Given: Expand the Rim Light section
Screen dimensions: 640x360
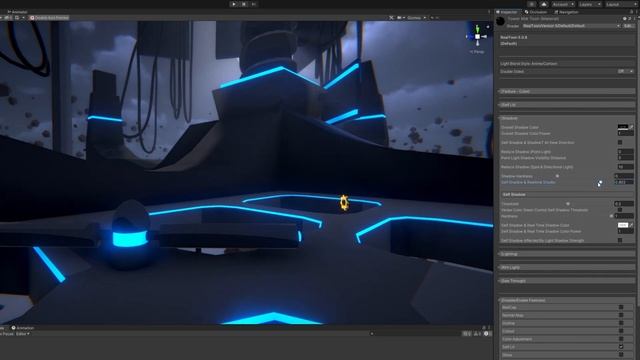Looking at the screenshot, I should (x=567, y=267).
